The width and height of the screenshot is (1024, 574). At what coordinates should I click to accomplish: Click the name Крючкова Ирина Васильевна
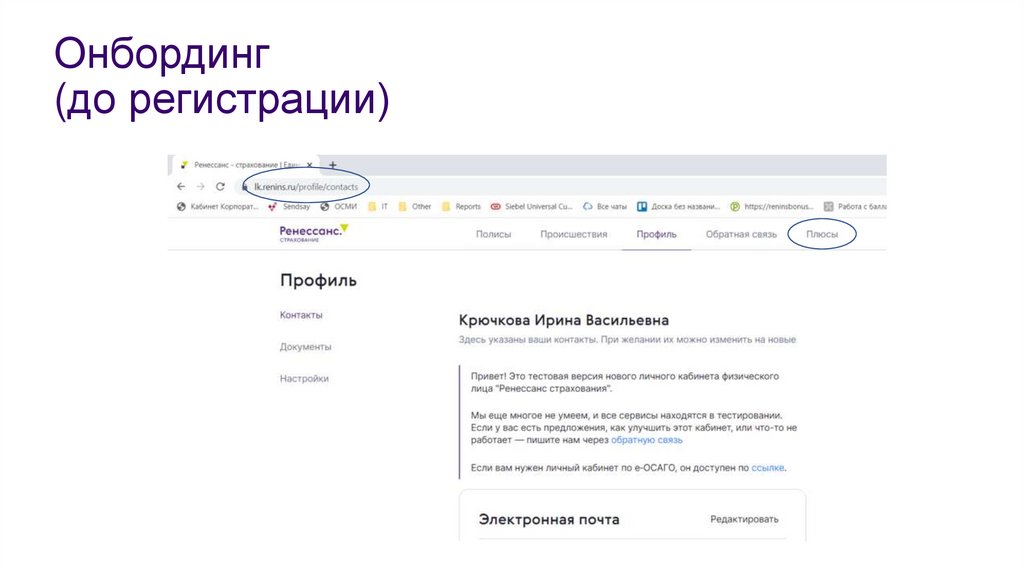pyautogui.click(x=564, y=320)
